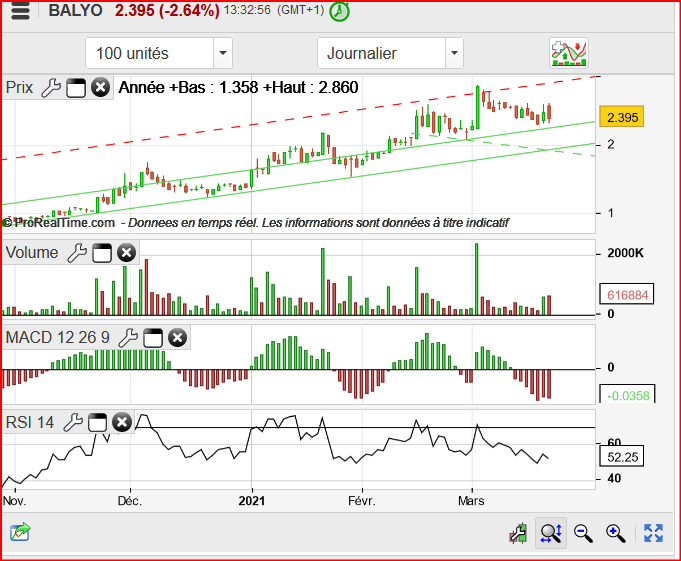
Task: Maximize the Volume panel window icon
Action: click(x=102, y=253)
